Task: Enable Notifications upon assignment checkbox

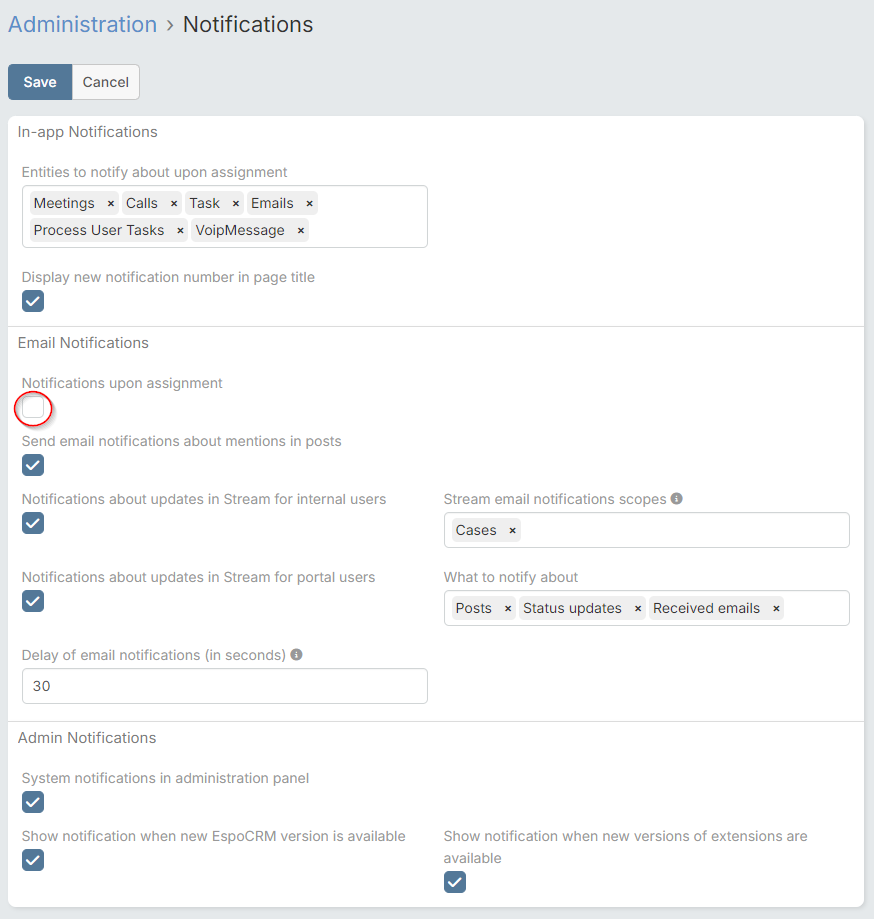Action: pos(33,408)
